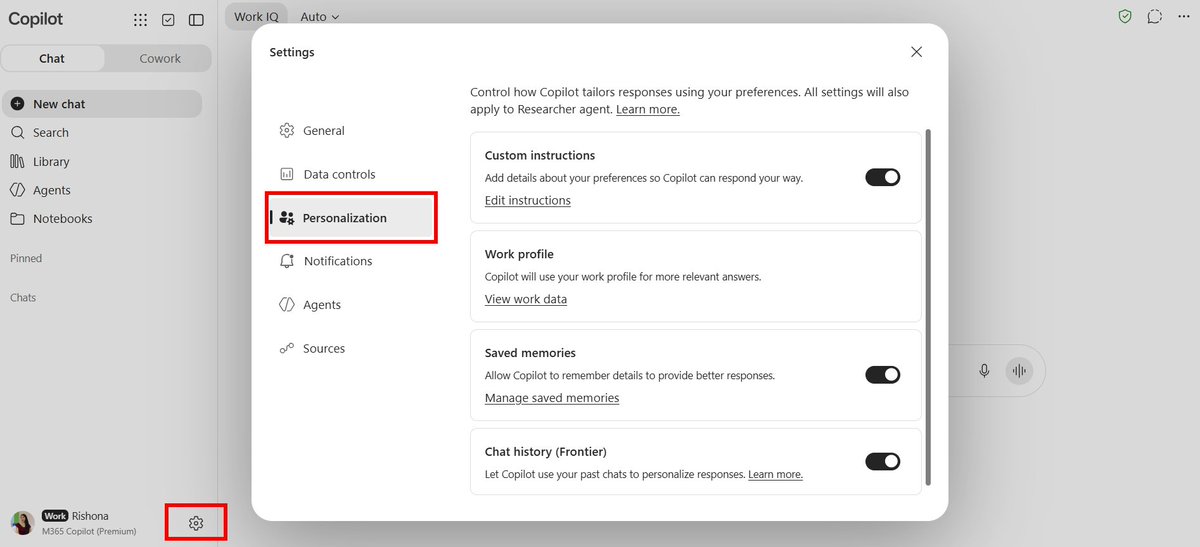Switch to the Chat tab
The image size is (1200, 547).
[x=52, y=59]
